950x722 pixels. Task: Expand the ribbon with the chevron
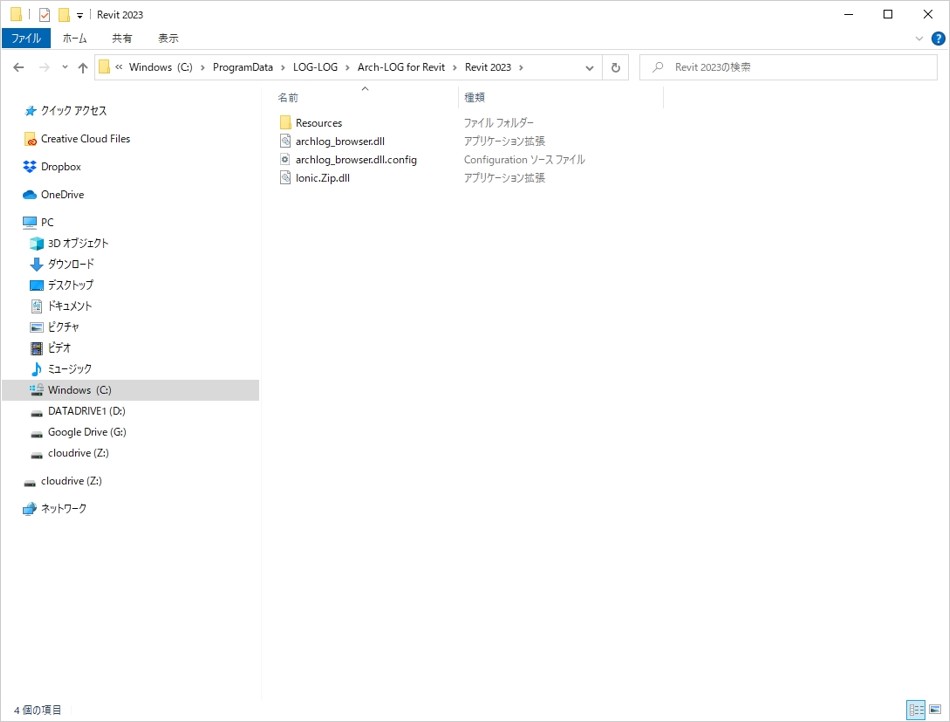[x=918, y=39]
